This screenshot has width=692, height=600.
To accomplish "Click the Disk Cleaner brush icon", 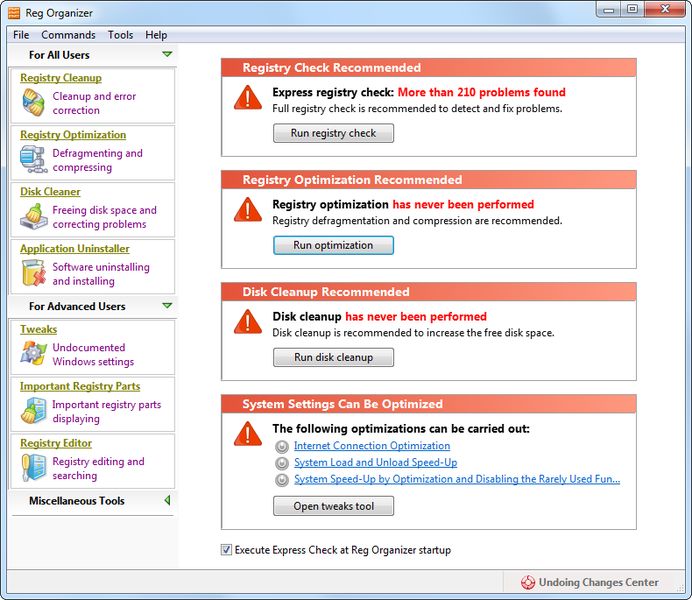I will (34, 216).
